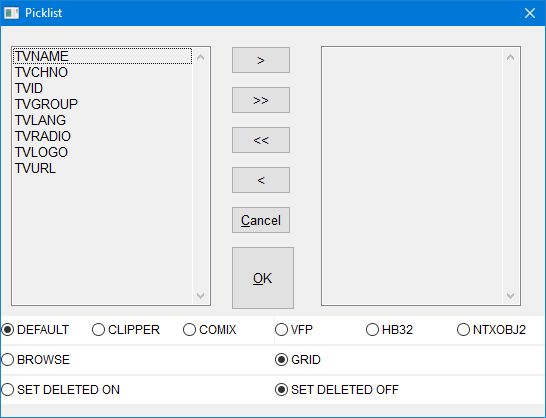
Task: Choose the HB32 radio button
Action: [389, 330]
